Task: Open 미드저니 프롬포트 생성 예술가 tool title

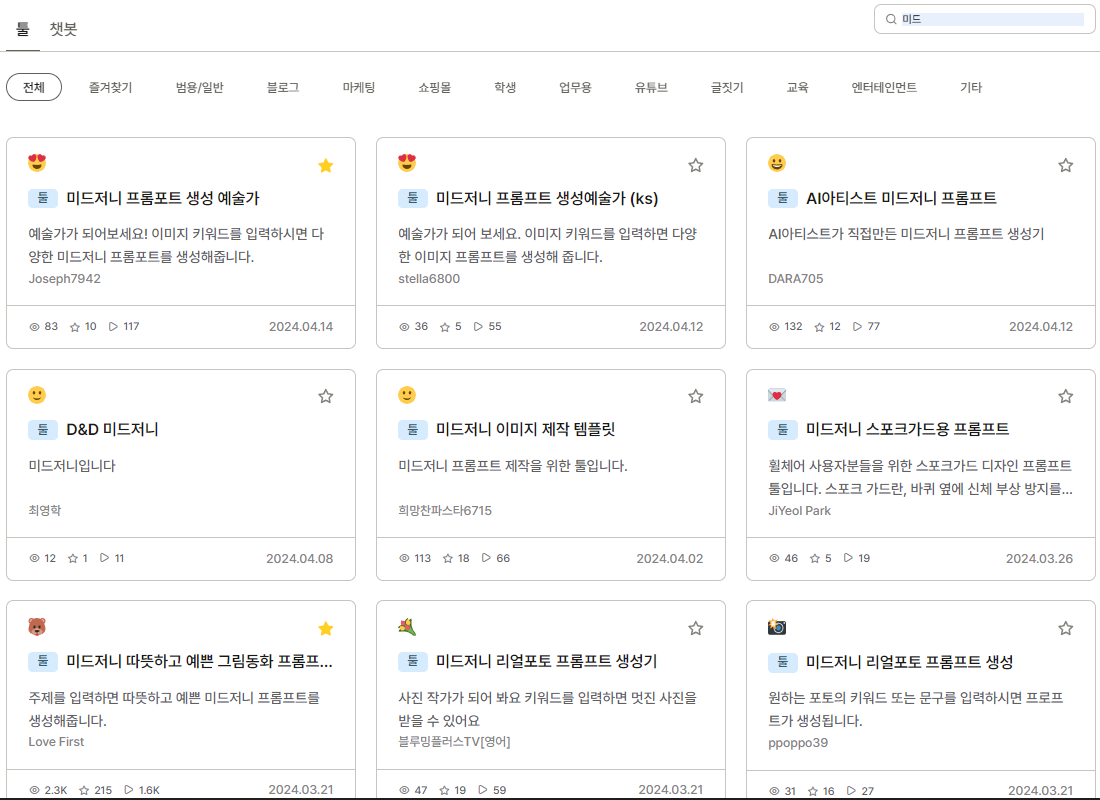Action: (x=163, y=198)
